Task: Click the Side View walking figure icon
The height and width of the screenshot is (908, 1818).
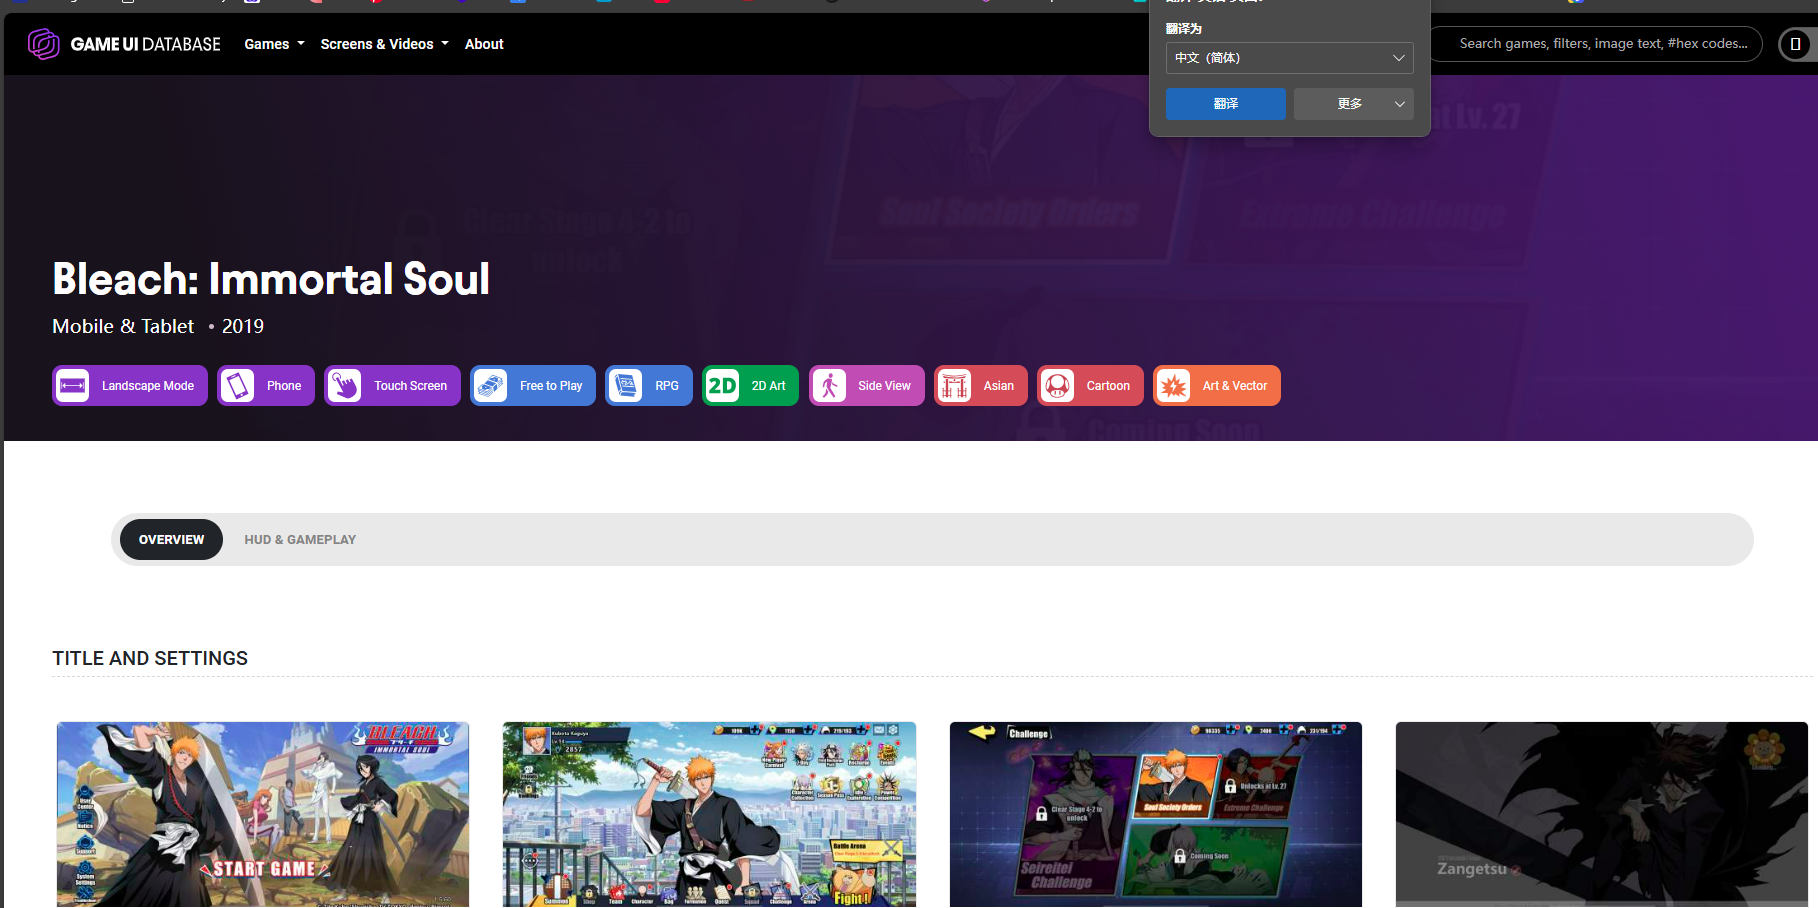Action: pos(829,386)
